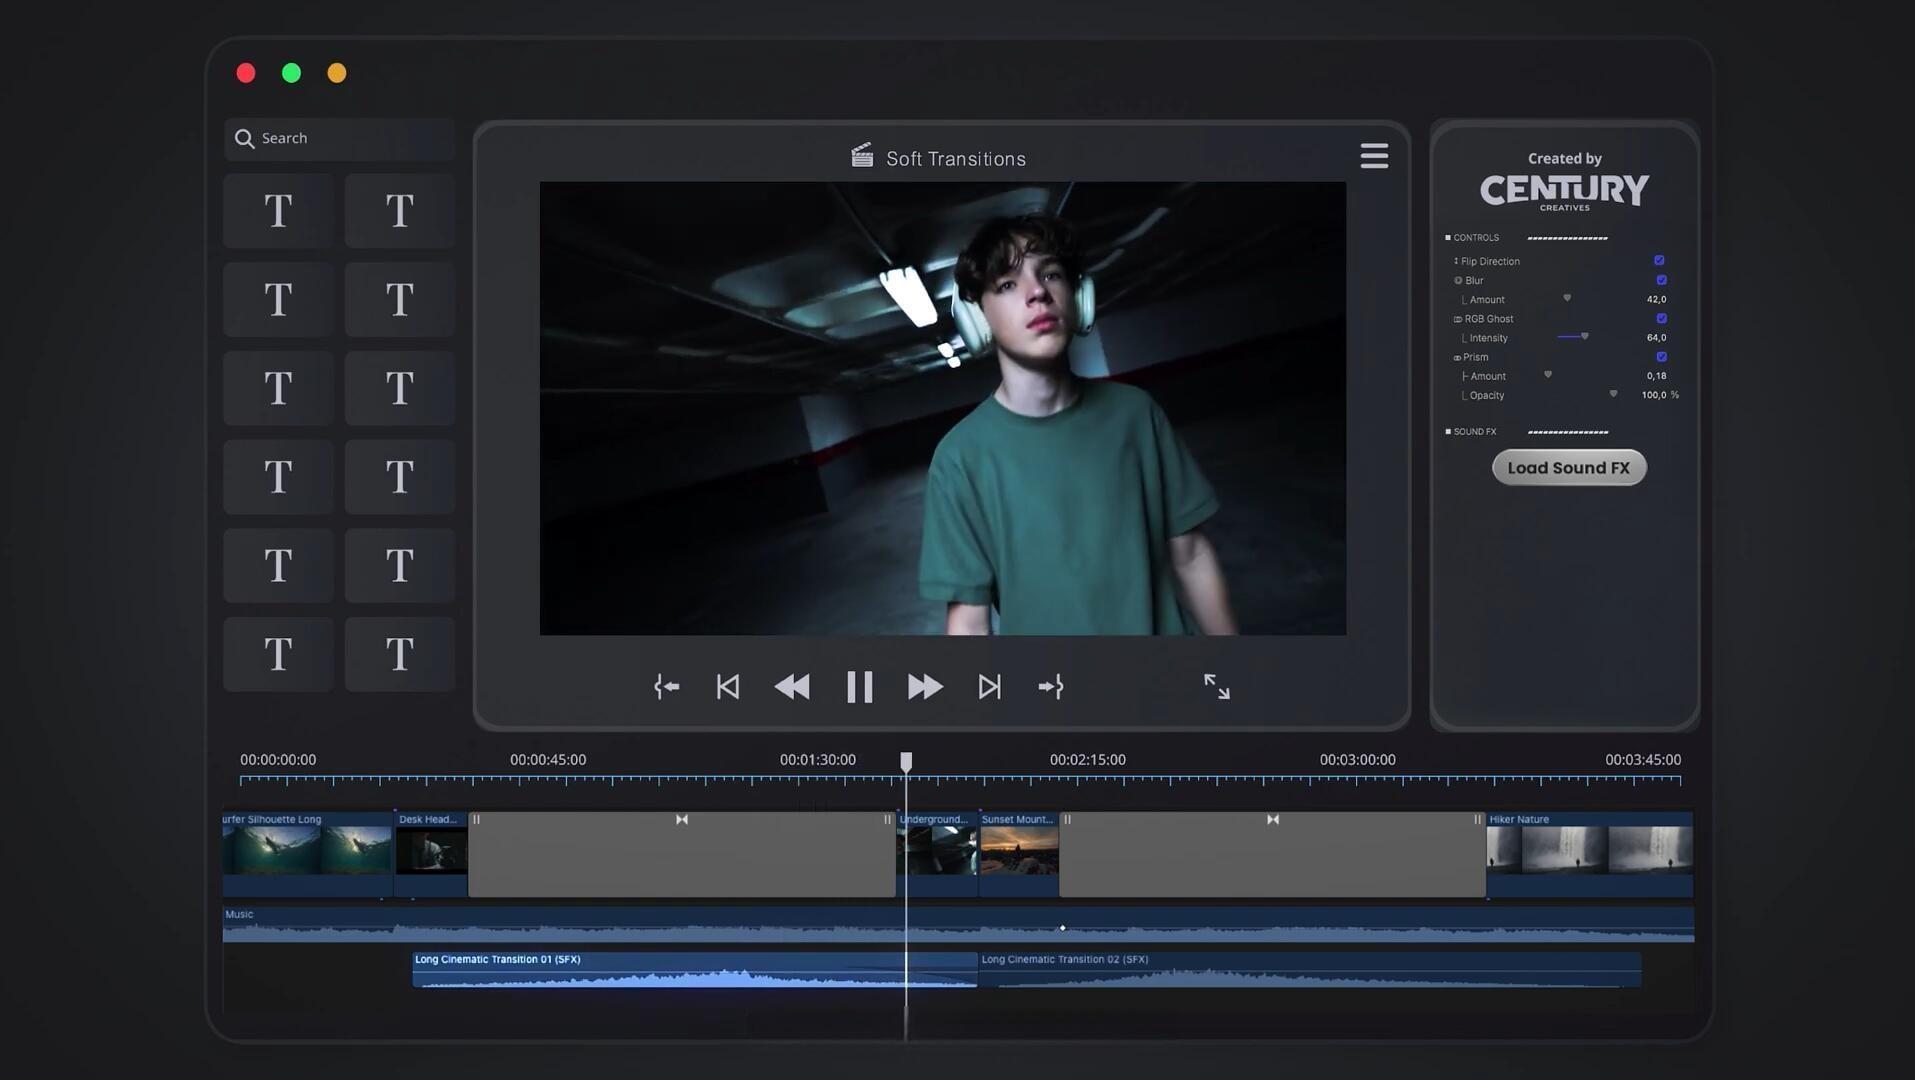1915x1080 pixels.
Task: Click the RGB Ghost Intensity slider handle
Action: click(x=1585, y=337)
